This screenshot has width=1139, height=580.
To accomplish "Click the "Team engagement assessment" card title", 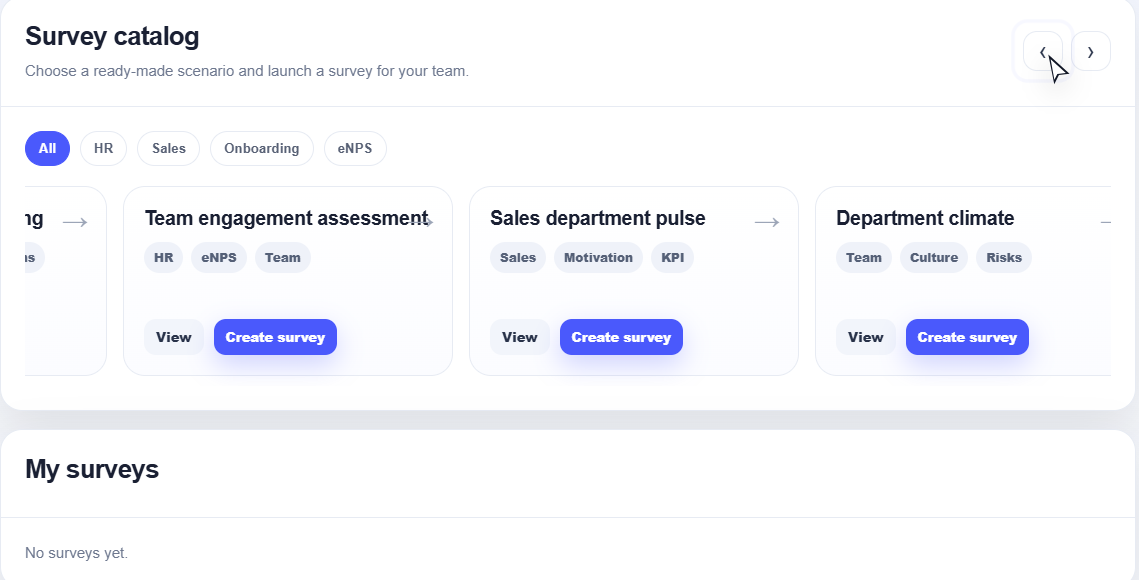I will tap(286, 218).
